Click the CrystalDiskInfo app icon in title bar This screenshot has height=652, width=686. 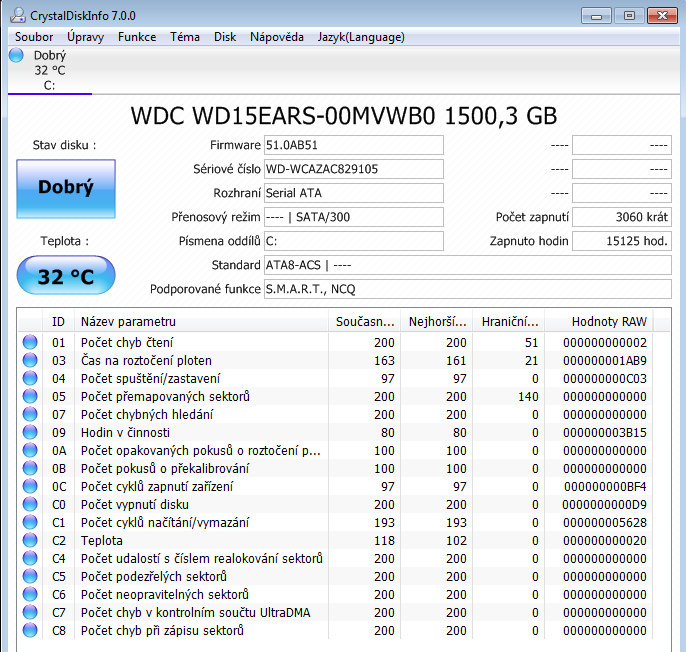click(16, 15)
